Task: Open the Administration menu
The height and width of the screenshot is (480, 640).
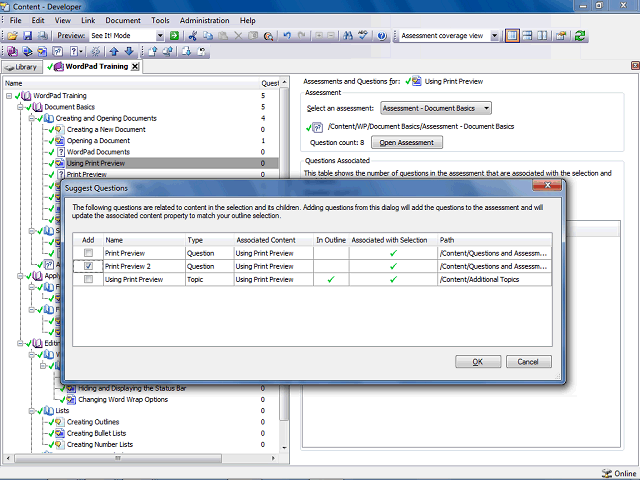Action: click(204, 20)
